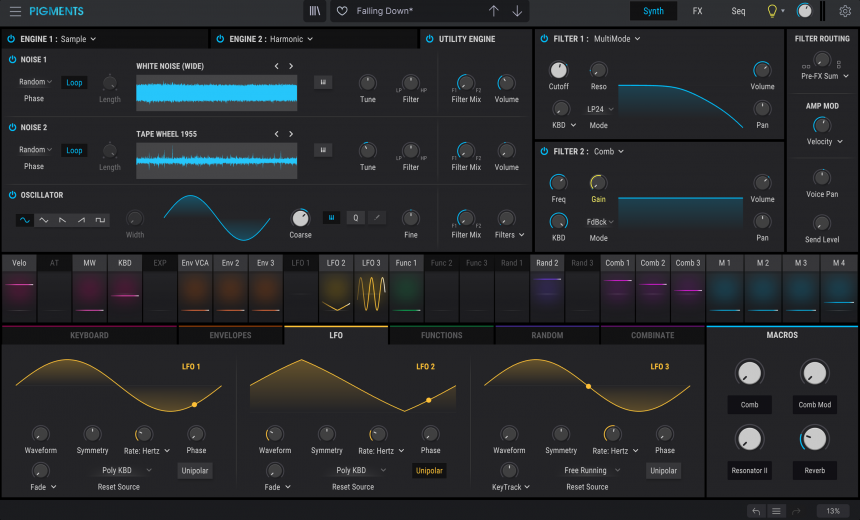860x520 pixels.
Task: Toggle LFO 2 Unipolar mode
Action: 429,470
